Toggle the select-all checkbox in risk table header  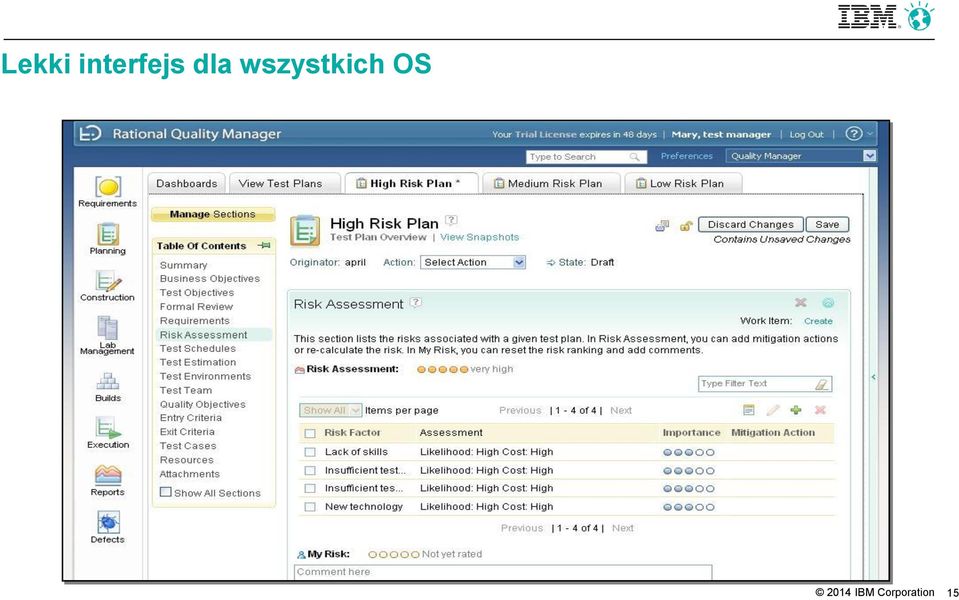pyautogui.click(x=310, y=434)
